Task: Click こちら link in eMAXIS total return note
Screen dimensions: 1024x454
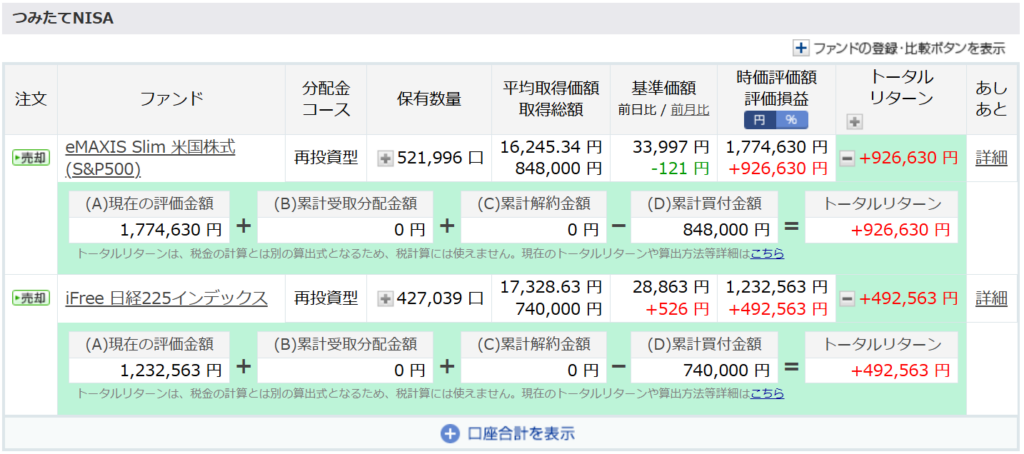Action: point(767,253)
